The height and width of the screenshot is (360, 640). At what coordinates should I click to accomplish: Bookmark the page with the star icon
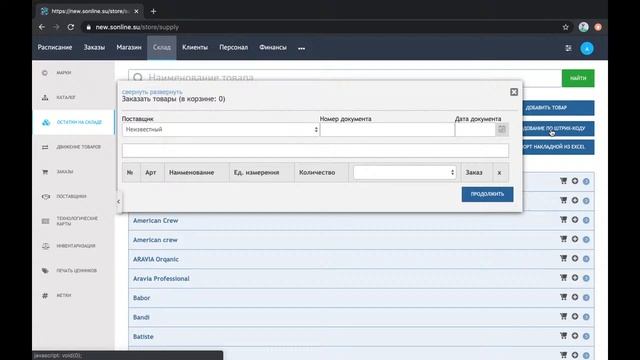pos(565,27)
